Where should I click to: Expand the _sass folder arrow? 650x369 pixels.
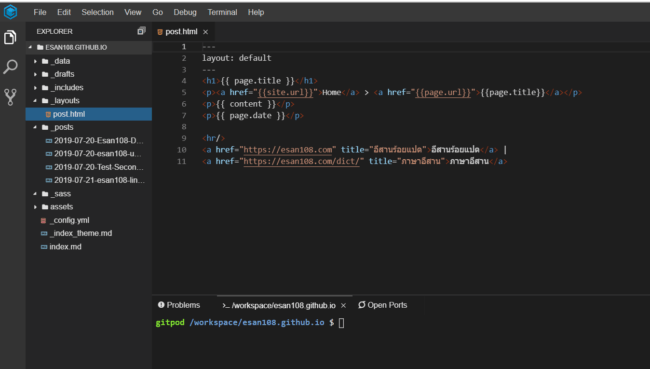pos(35,194)
